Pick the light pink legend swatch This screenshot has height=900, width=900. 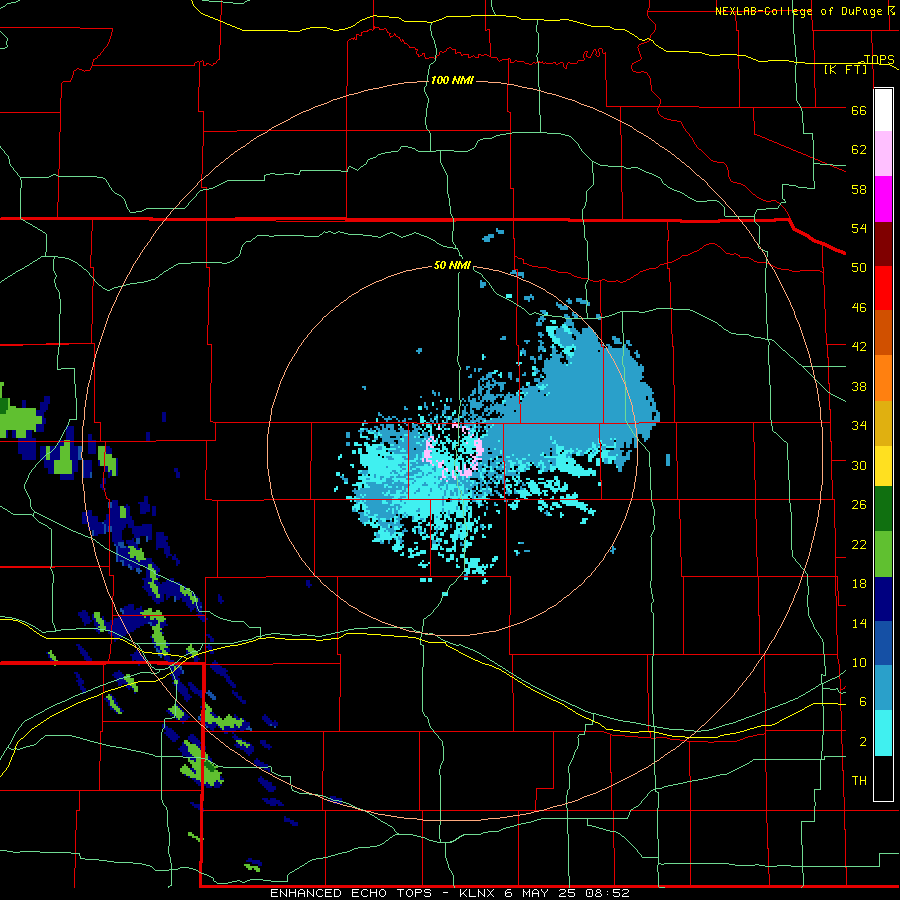pos(883,154)
